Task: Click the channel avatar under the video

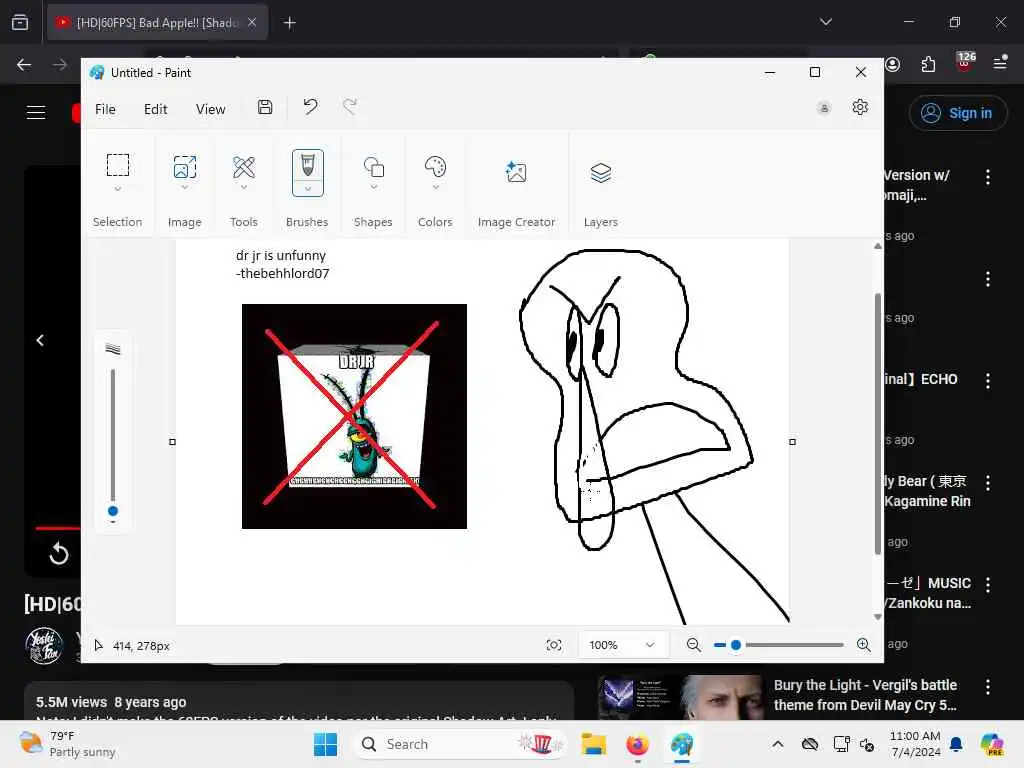Action: coord(44,645)
